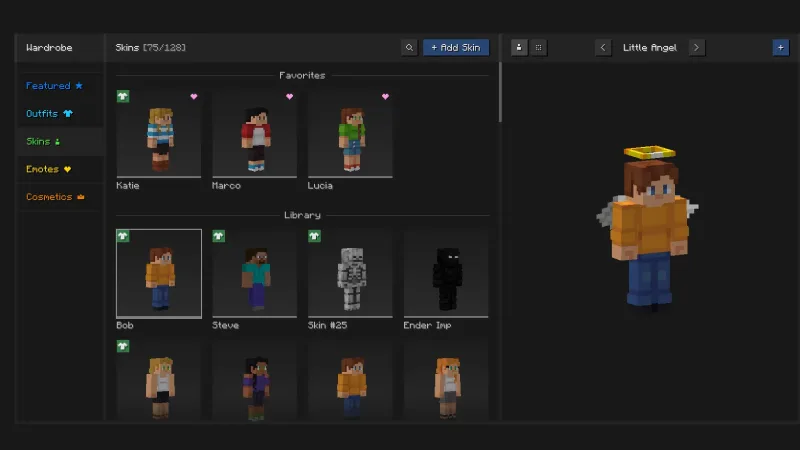This screenshot has width=800, height=450.
Task: Select the Bob skin thumbnail
Action: 159,273
